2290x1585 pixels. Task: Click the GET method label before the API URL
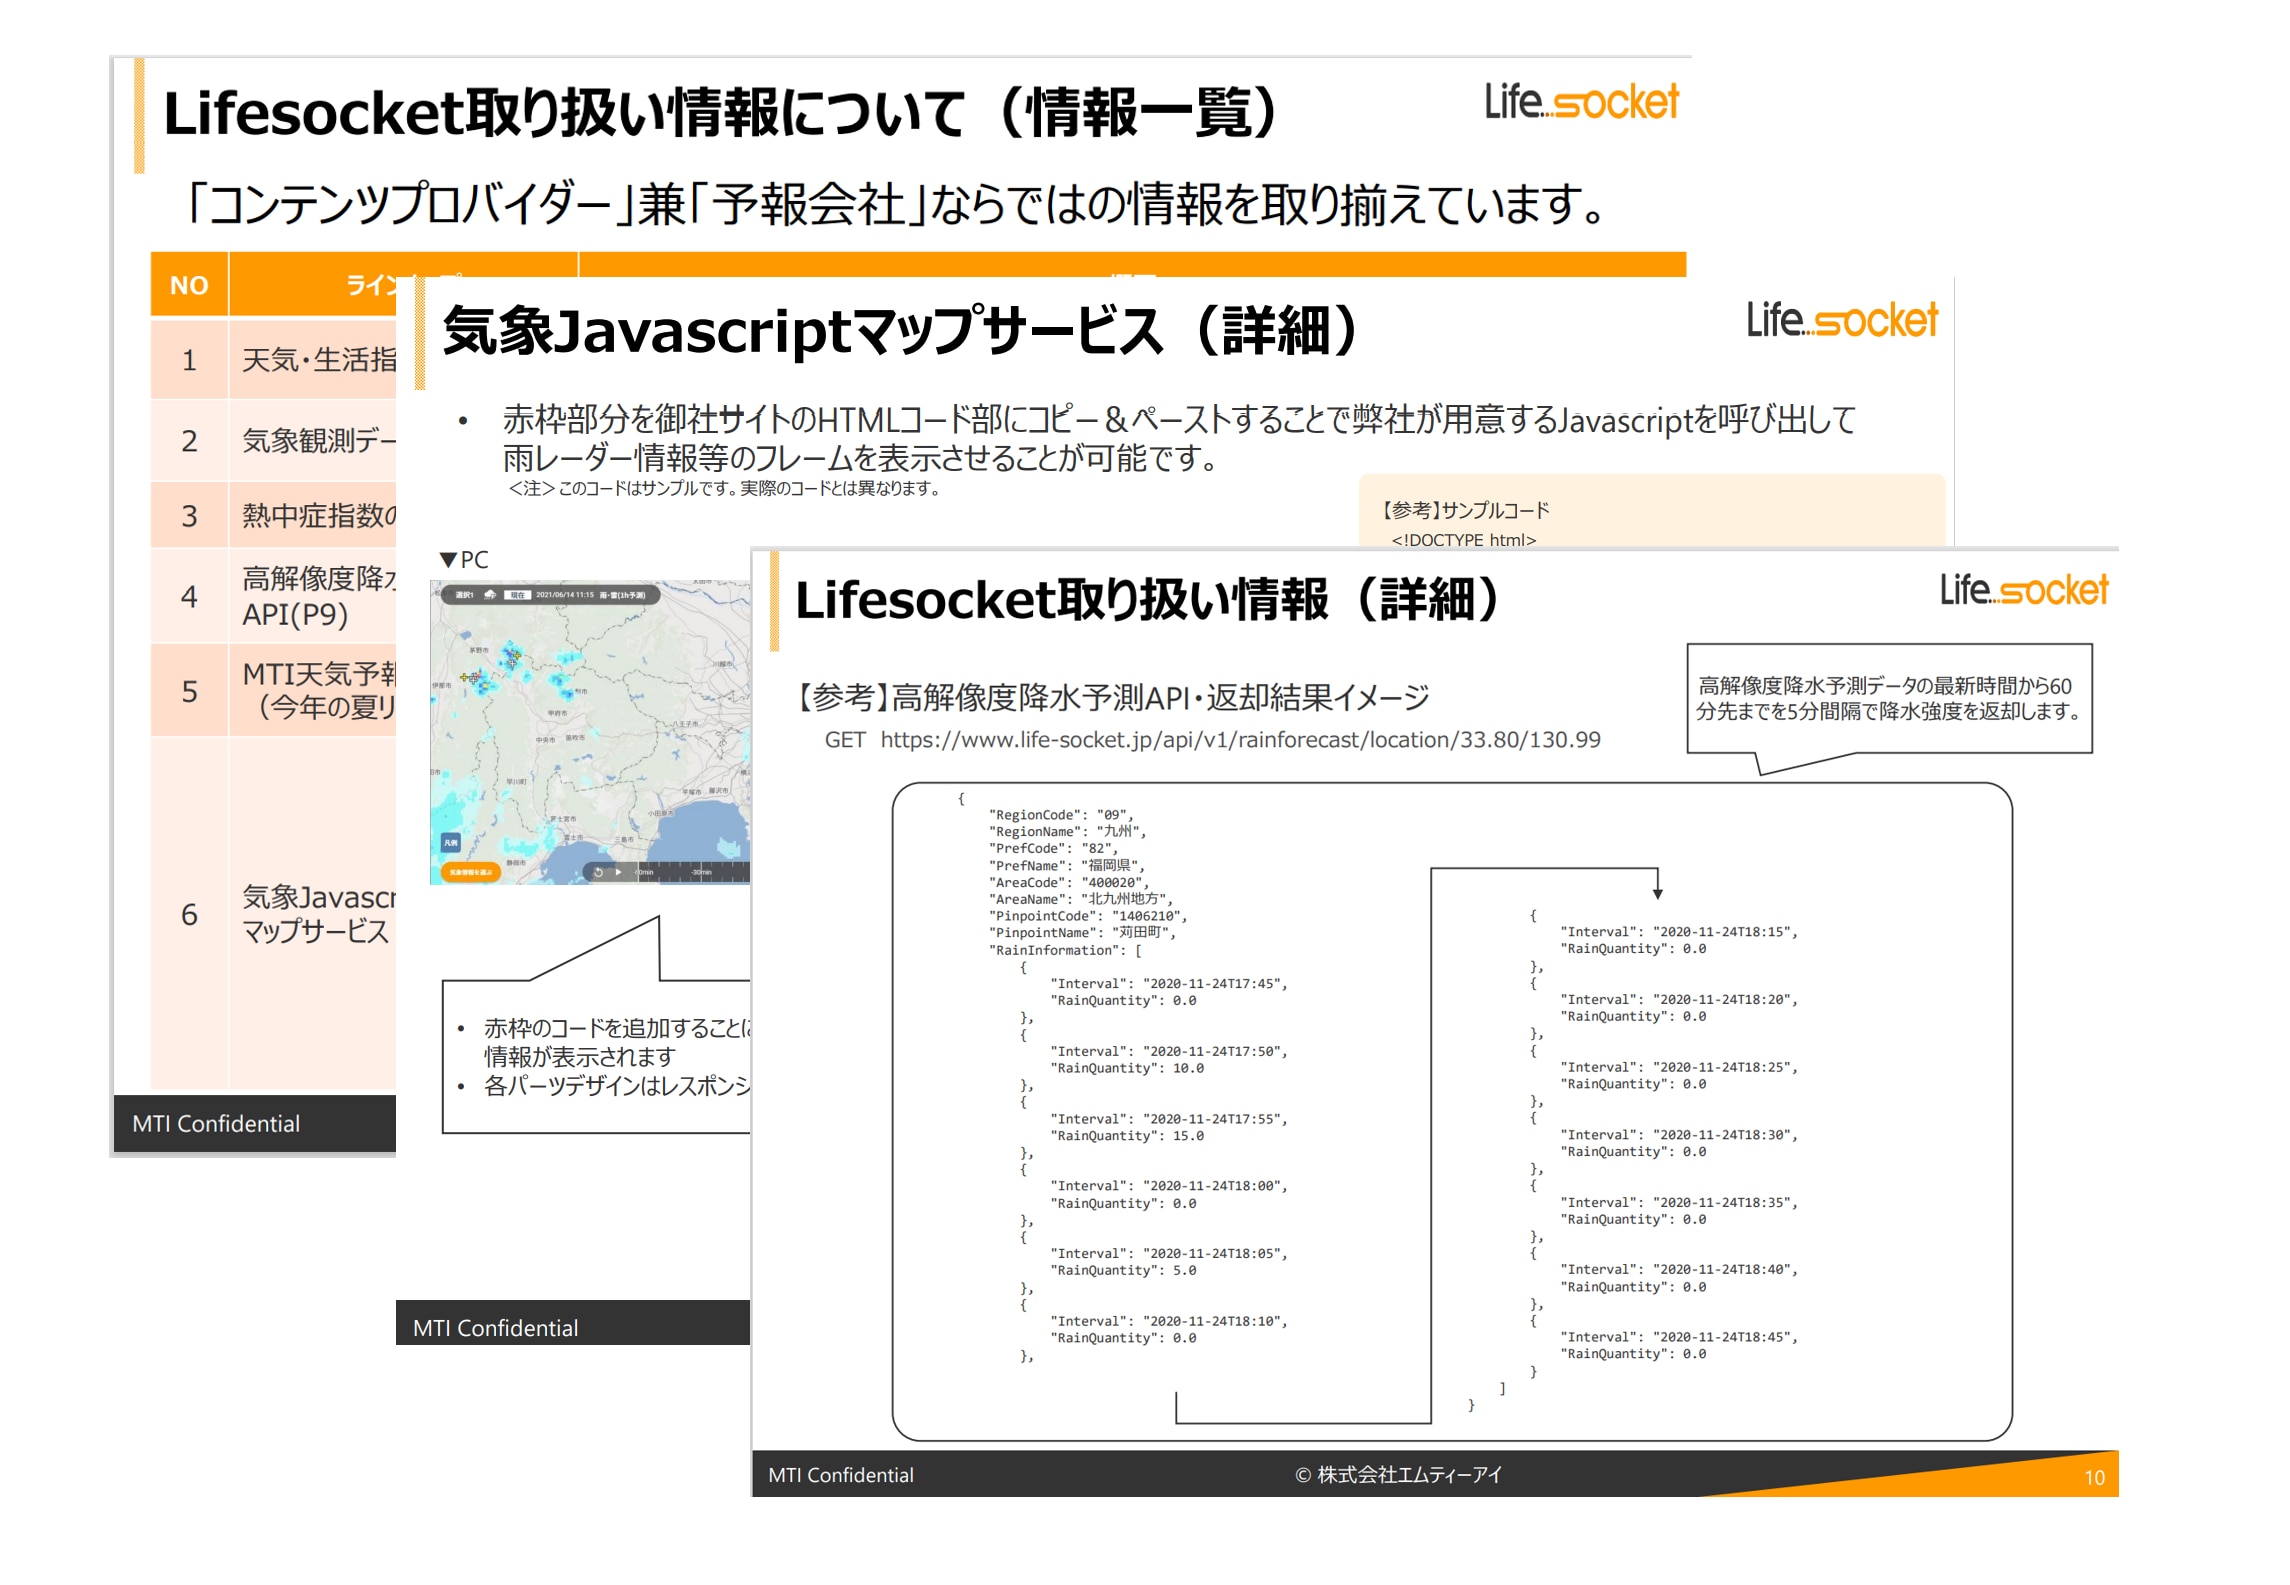point(844,740)
